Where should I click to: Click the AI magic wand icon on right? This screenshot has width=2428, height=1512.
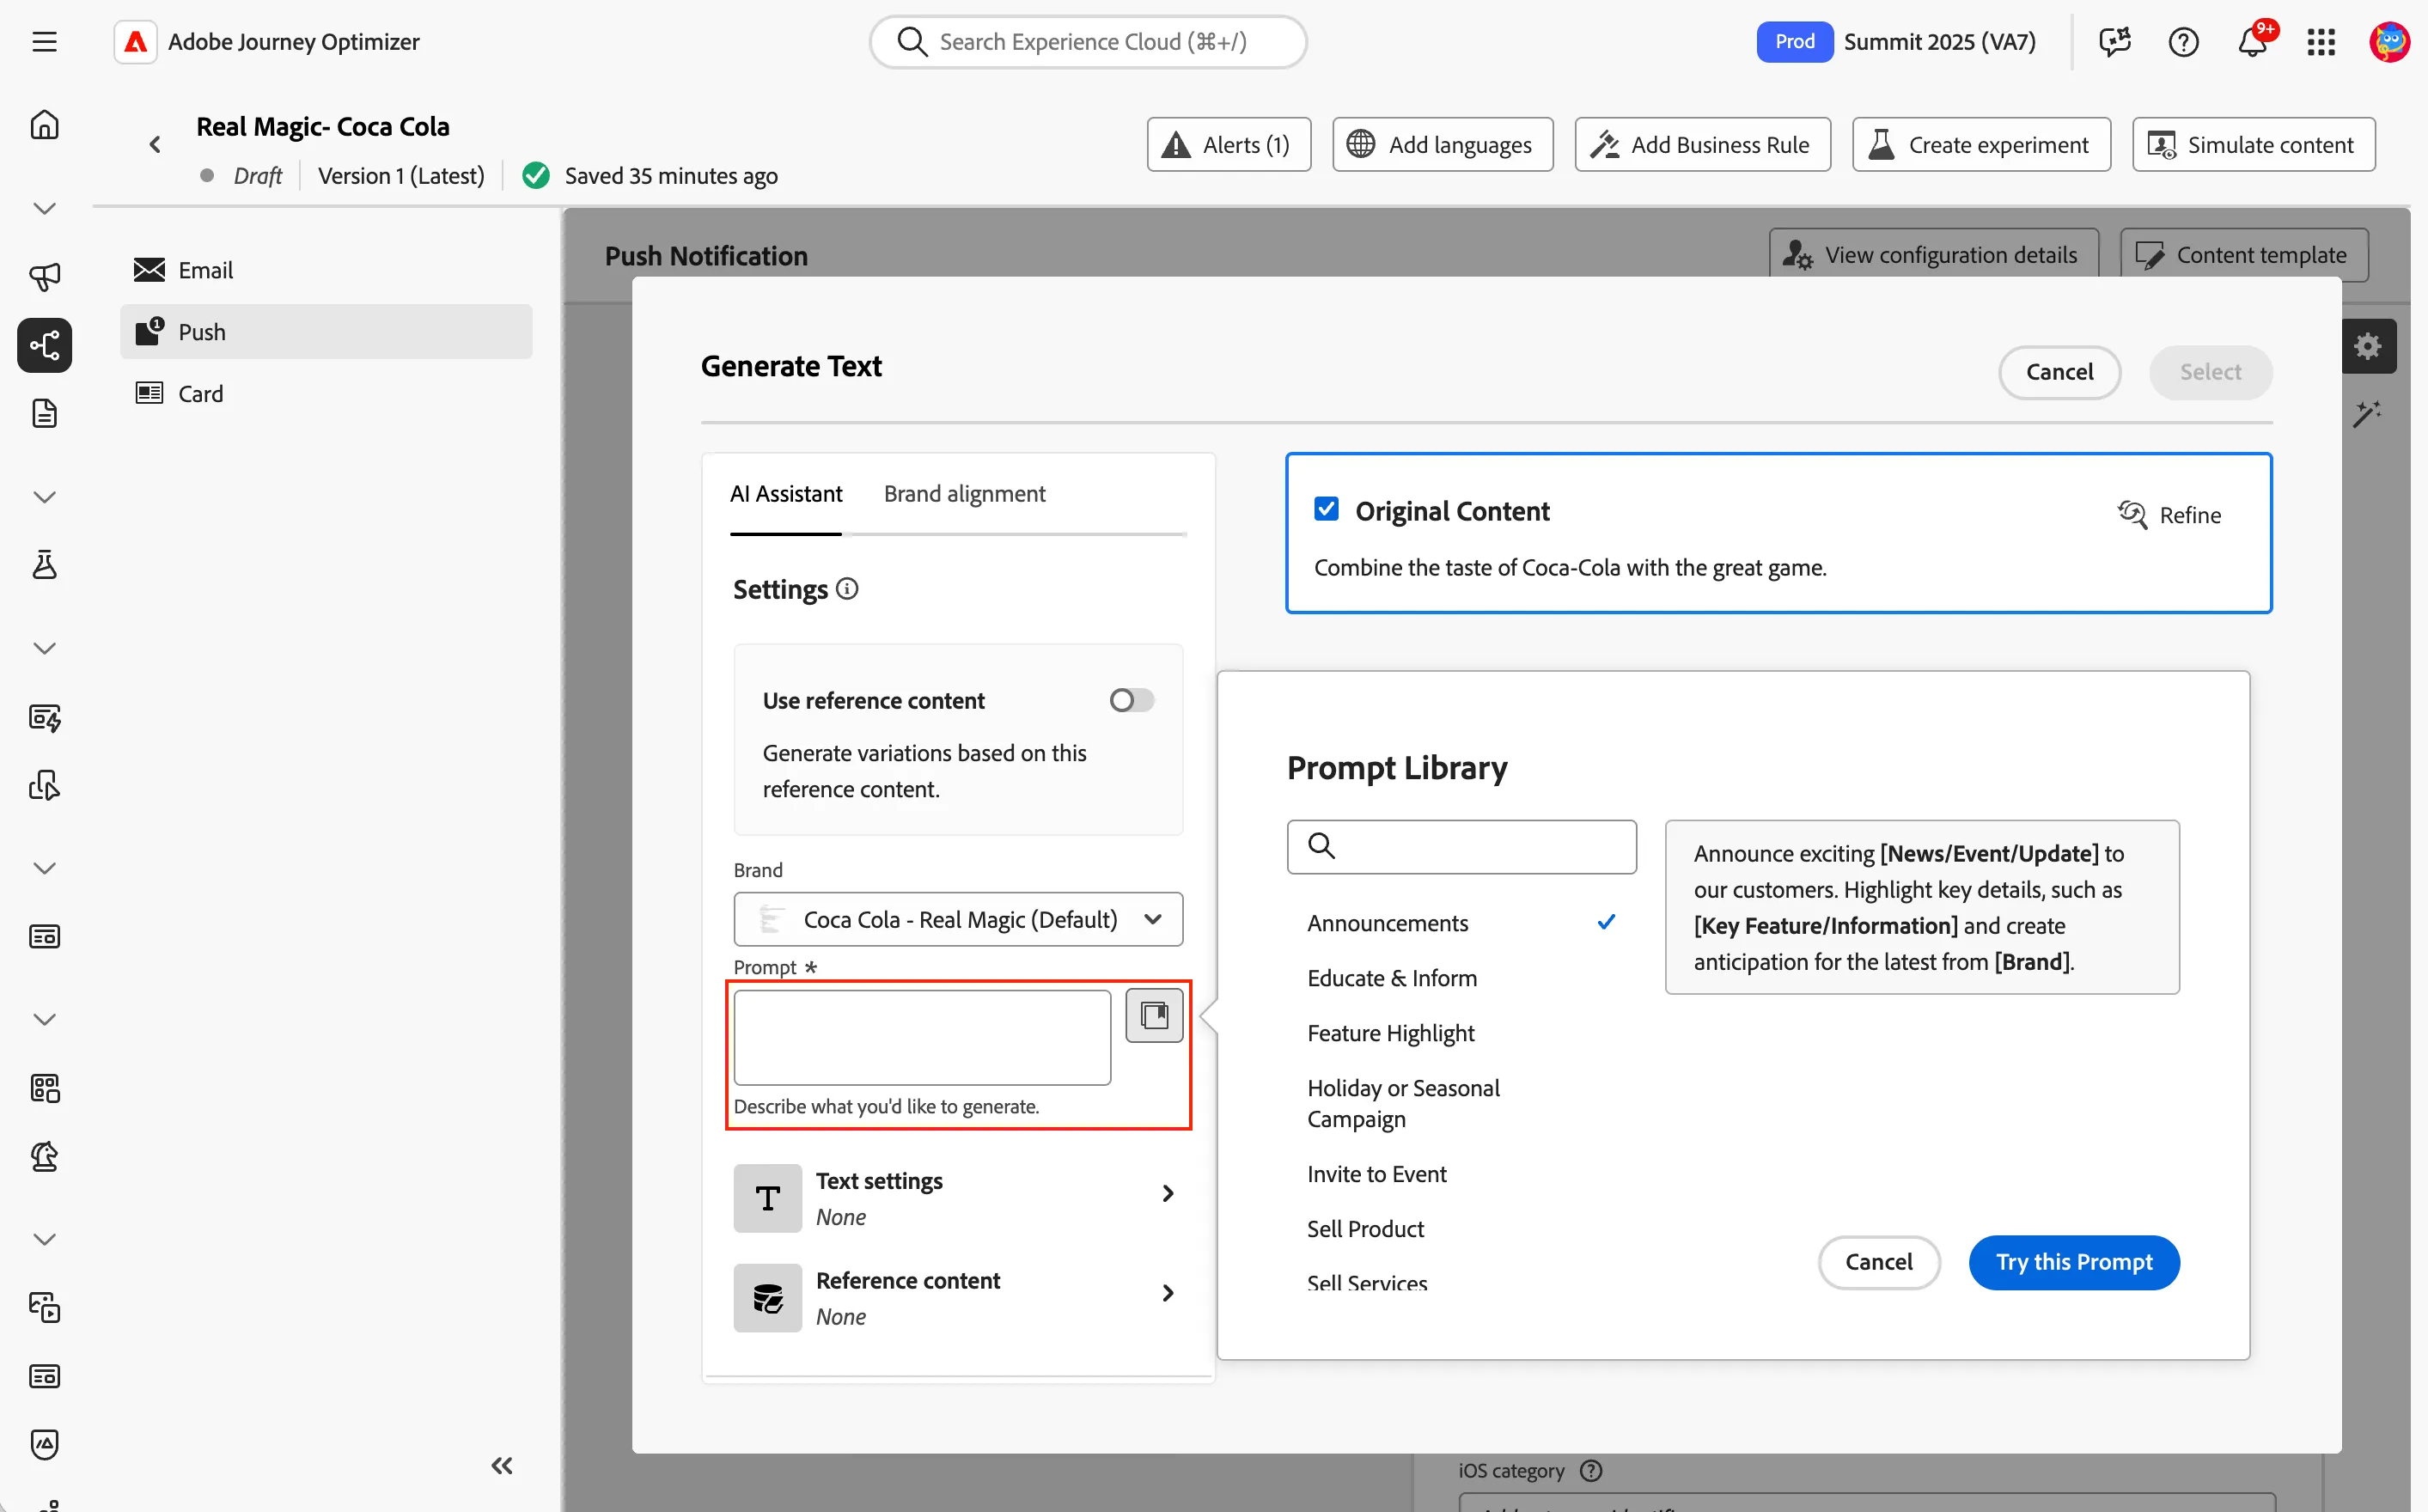tap(2367, 413)
